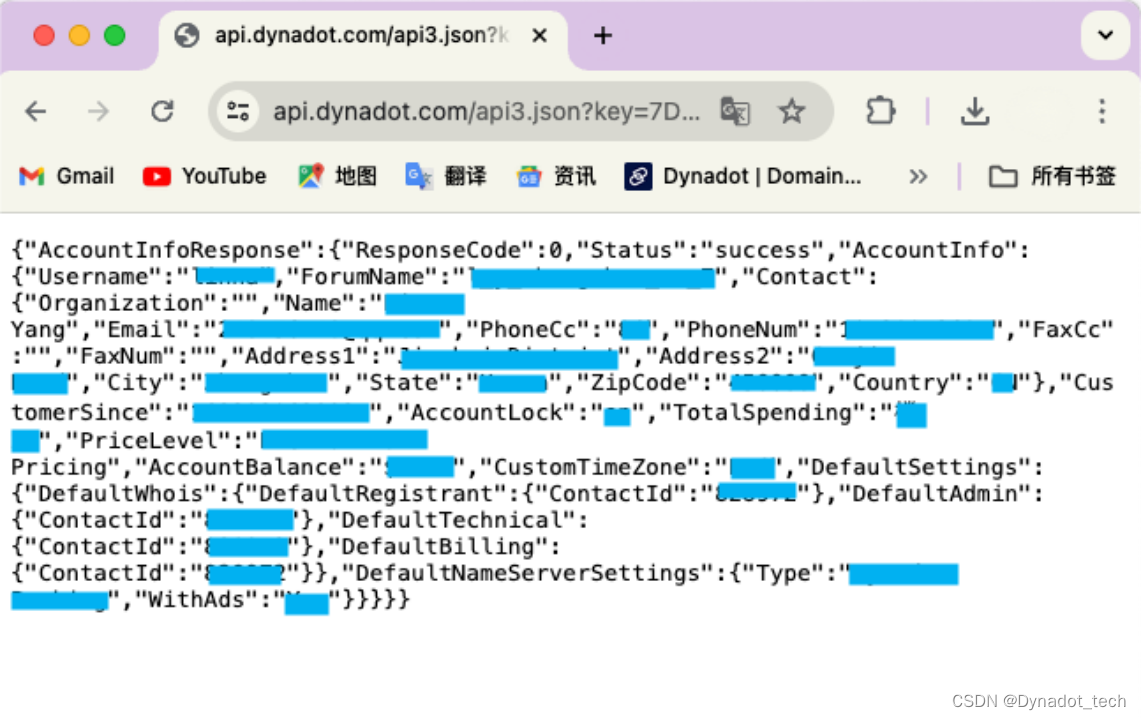The image size is (1141, 720).
Task: Bookmark this page with star icon
Action: (791, 111)
